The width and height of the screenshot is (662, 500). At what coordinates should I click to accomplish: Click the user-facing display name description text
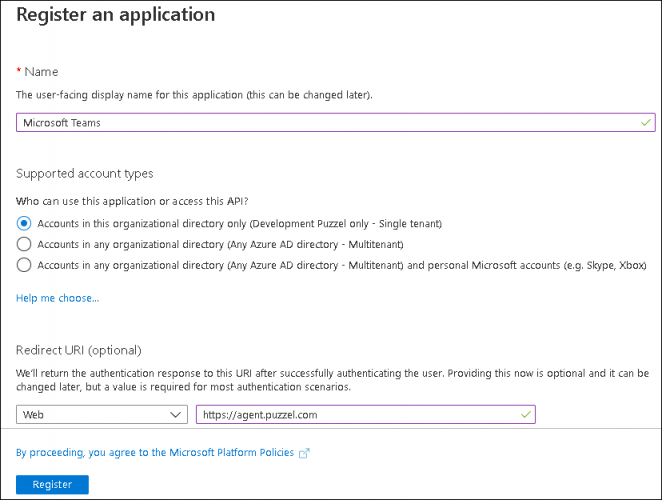tap(194, 95)
